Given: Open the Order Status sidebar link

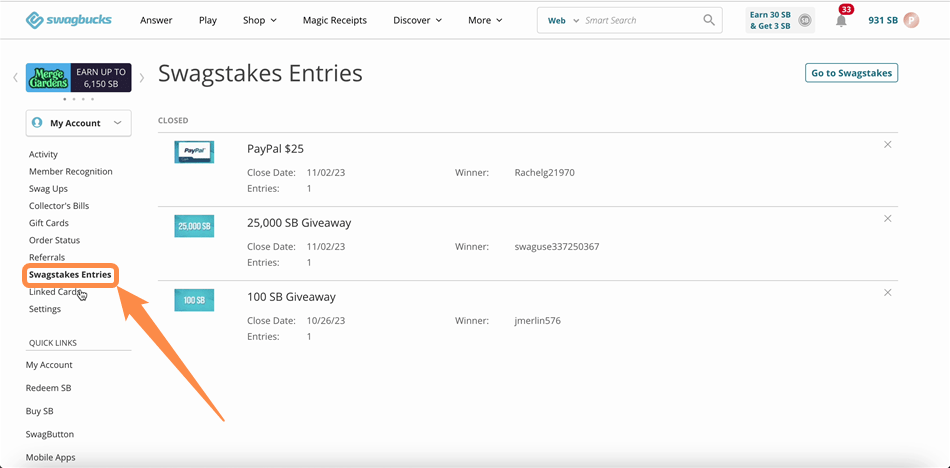Looking at the screenshot, I should tap(55, 240).
